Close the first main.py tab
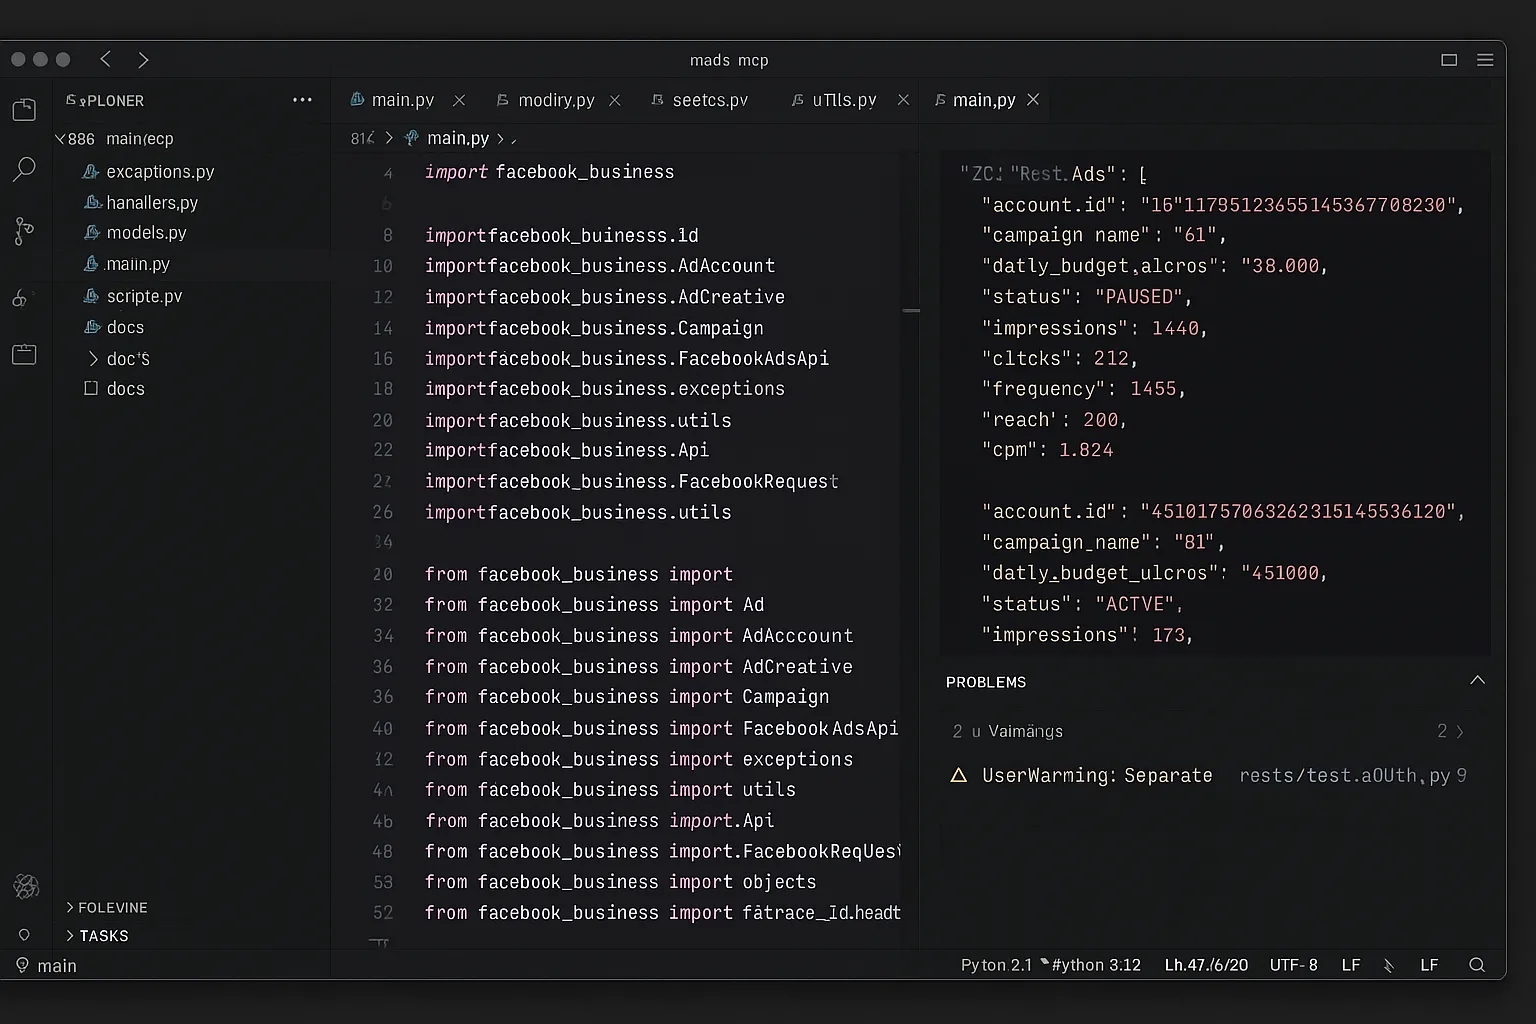Image resolution: width=1536 pixels, height=1024 pixels. (459, 100)
